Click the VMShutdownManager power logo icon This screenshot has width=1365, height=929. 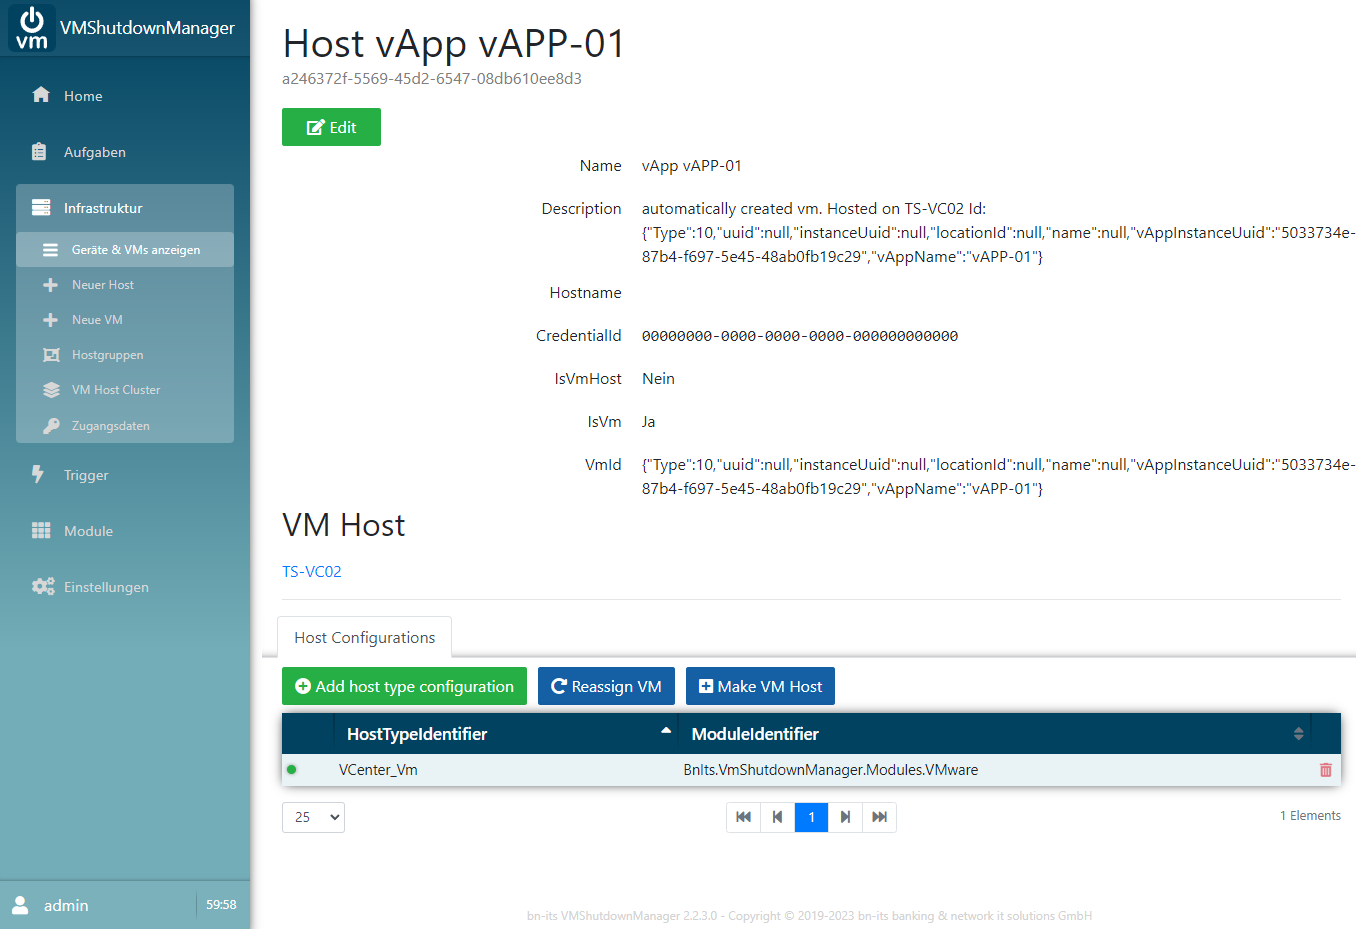(x=32, y=28)
